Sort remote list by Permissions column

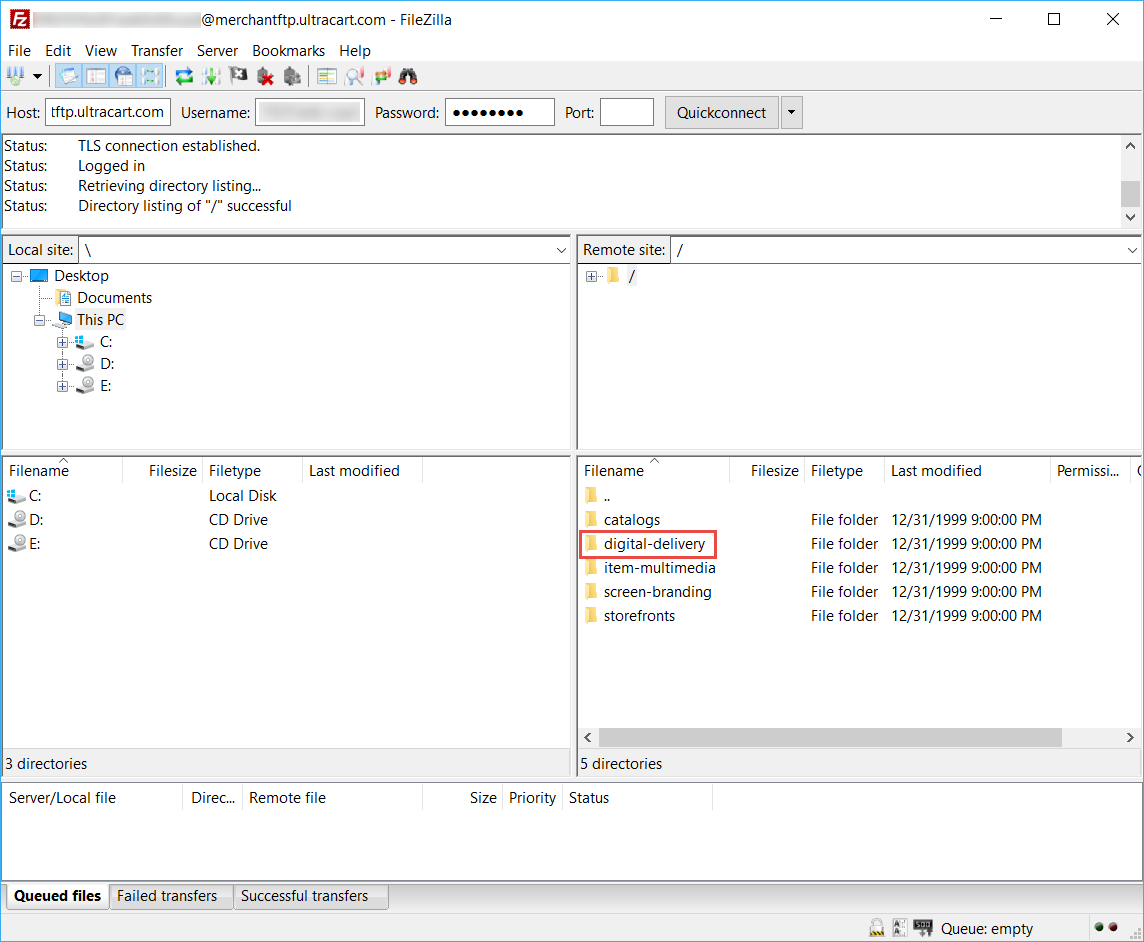click(x=1090, y=471)
